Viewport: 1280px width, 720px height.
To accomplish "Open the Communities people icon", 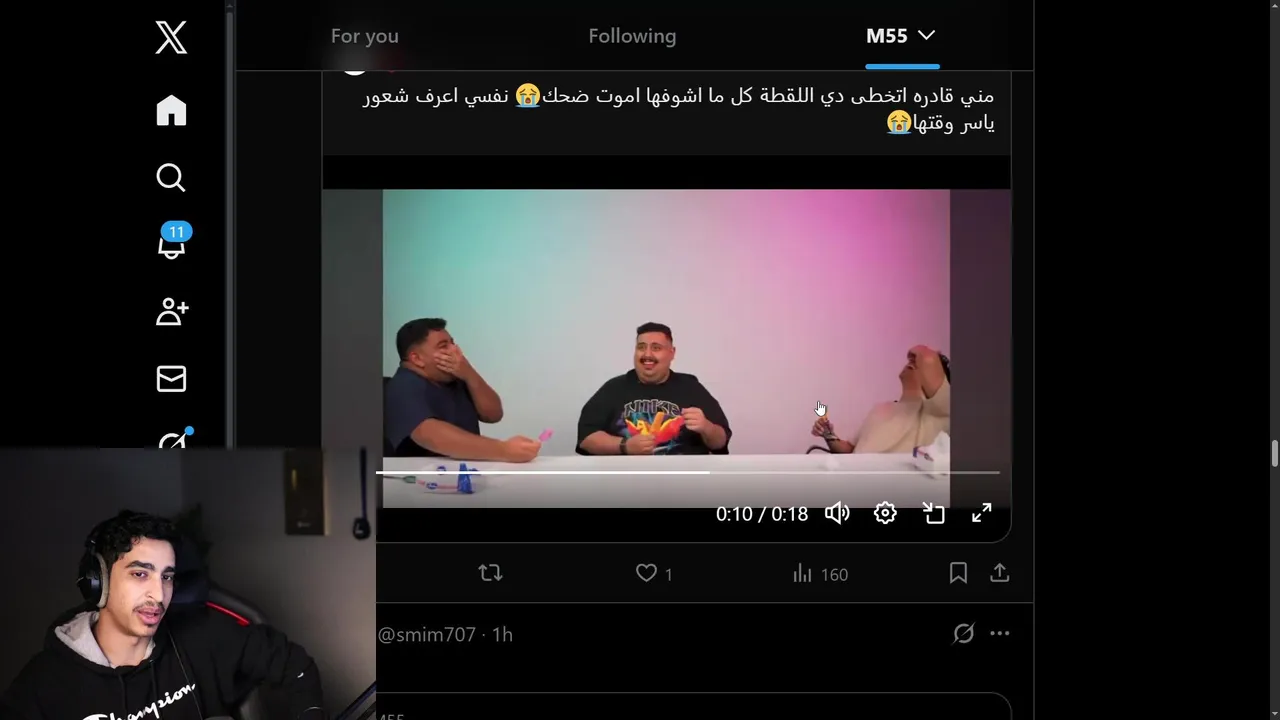I will coord(172,311).
